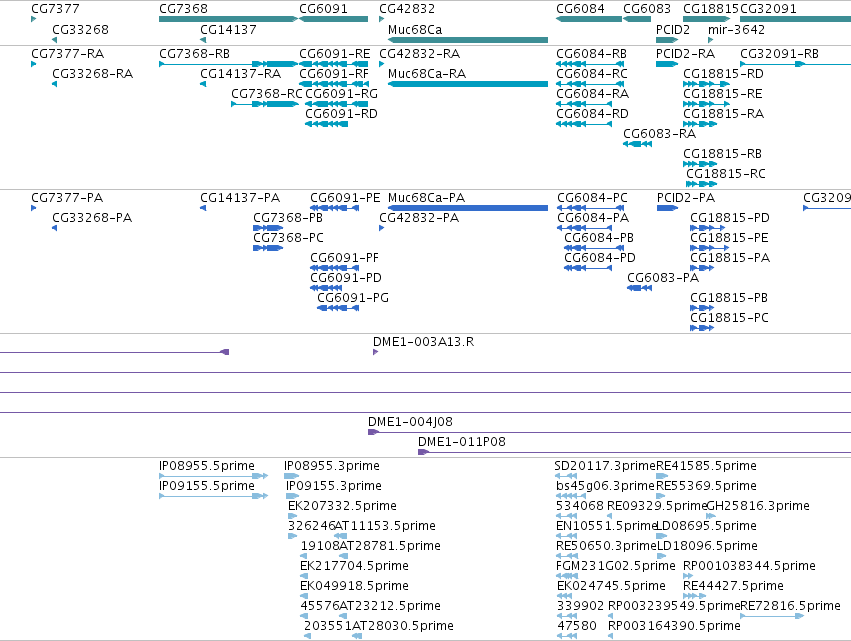Select the CG7368-RC transcript glyph
This screenshot has height=641, width=851.
[x=265, y=104]
